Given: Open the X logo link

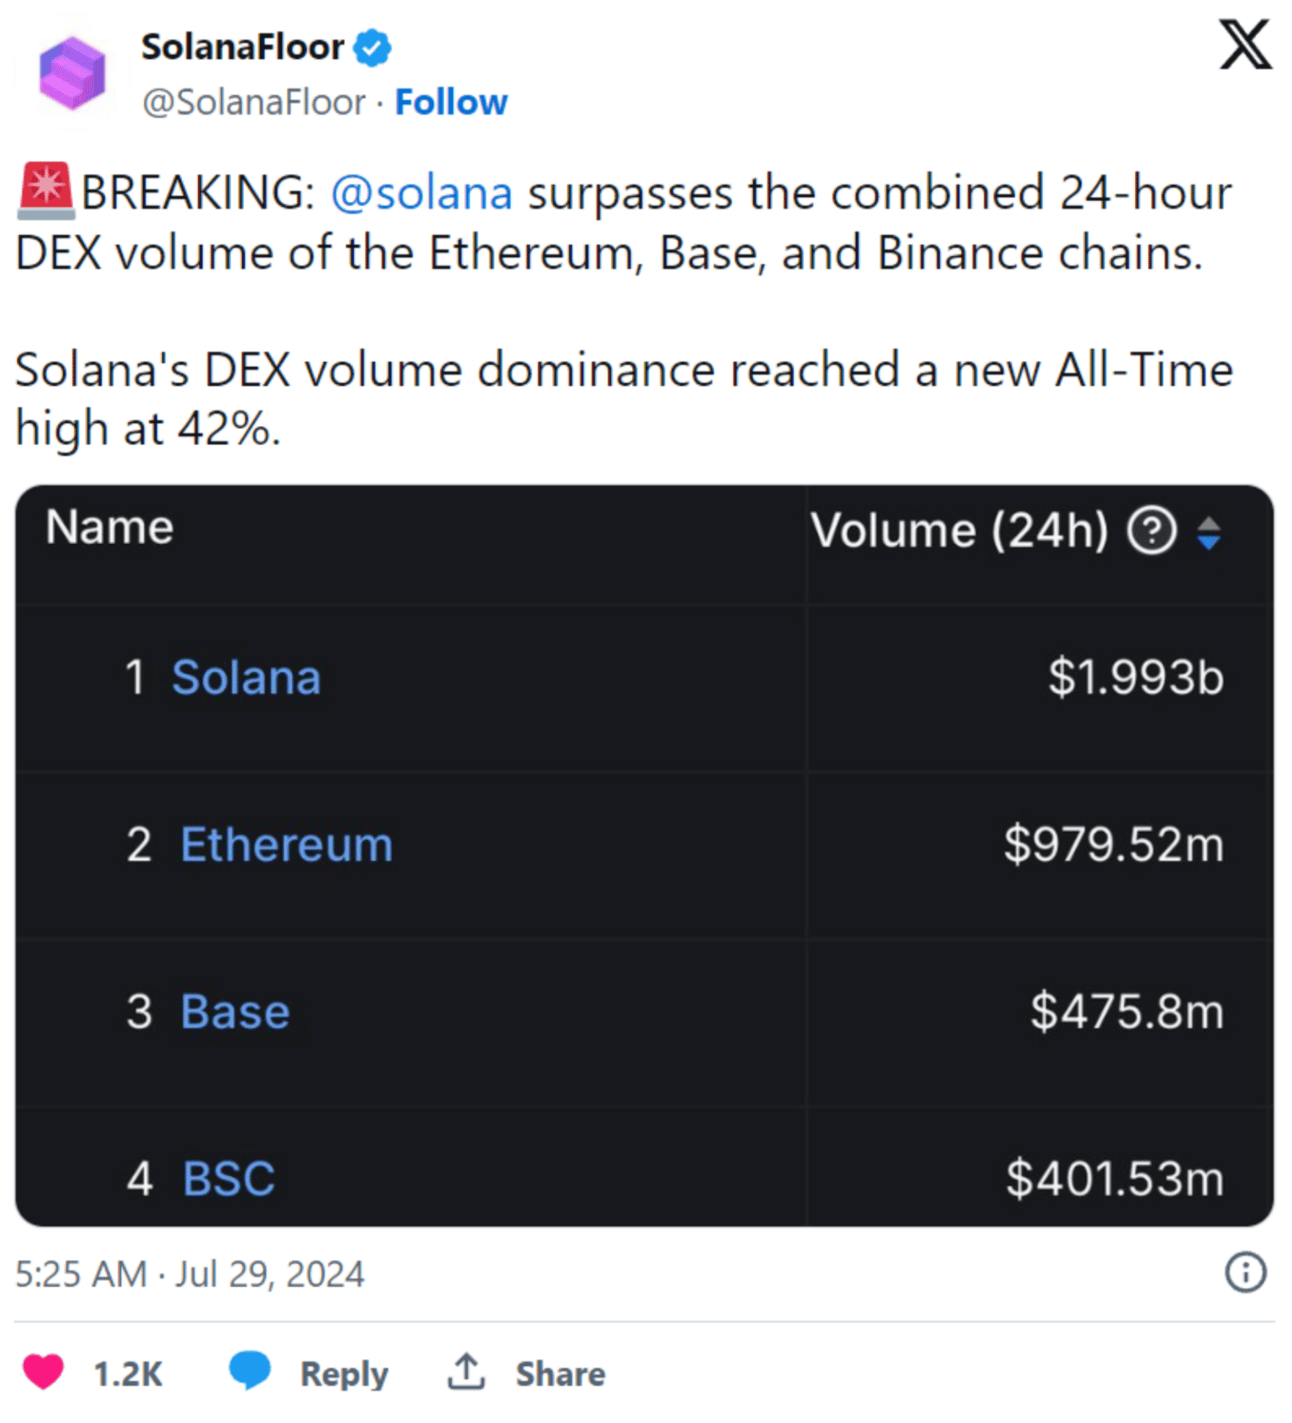Looking at the screenshot, I should 1245,45.
